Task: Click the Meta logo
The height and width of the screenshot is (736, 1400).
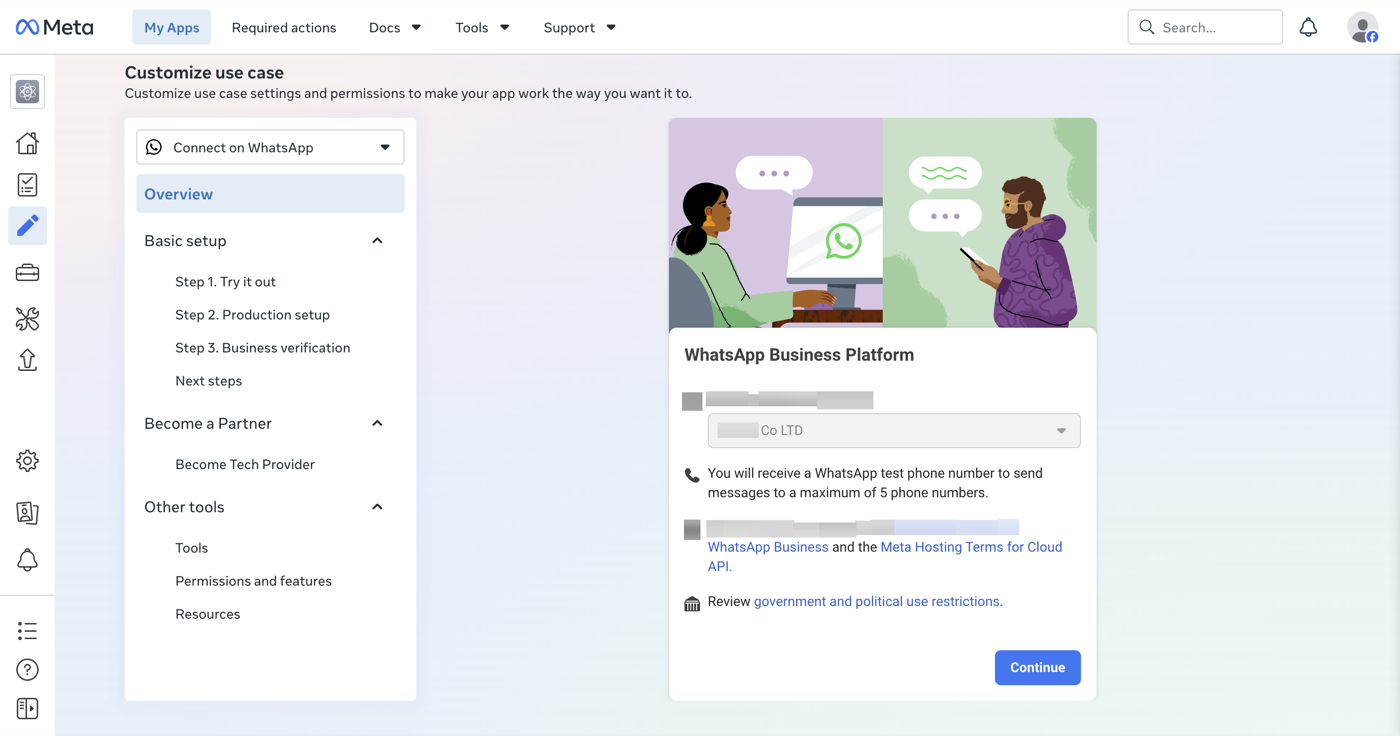Action: tap(55, 27)
